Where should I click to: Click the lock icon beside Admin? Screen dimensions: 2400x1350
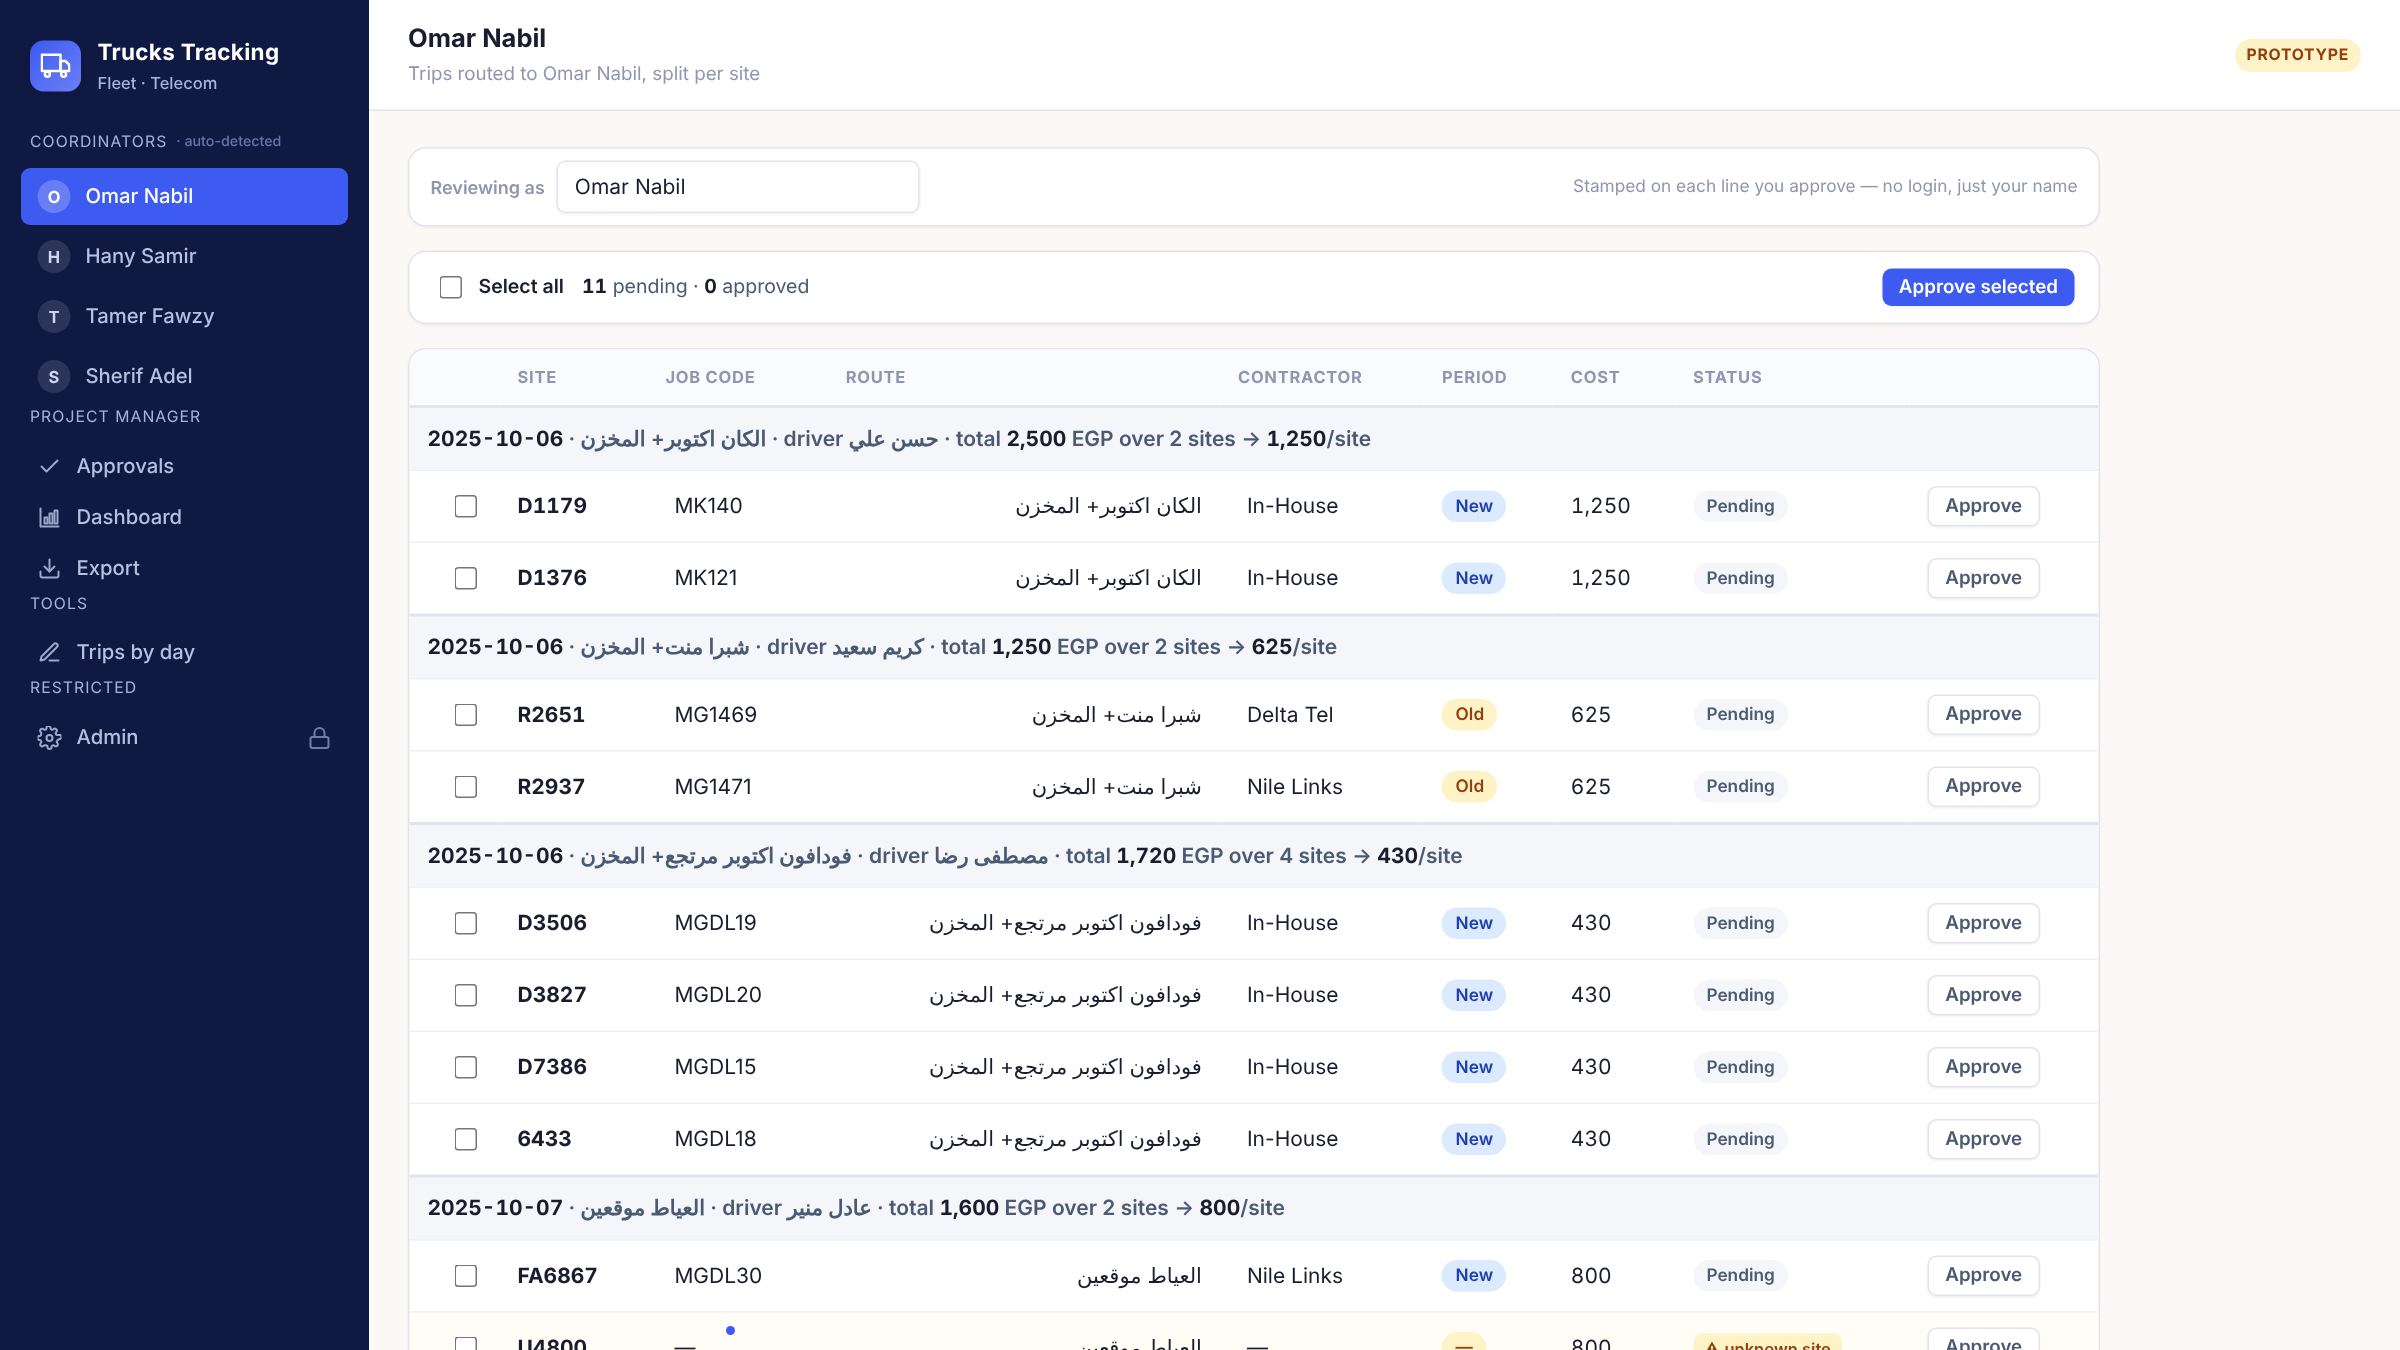319,738
